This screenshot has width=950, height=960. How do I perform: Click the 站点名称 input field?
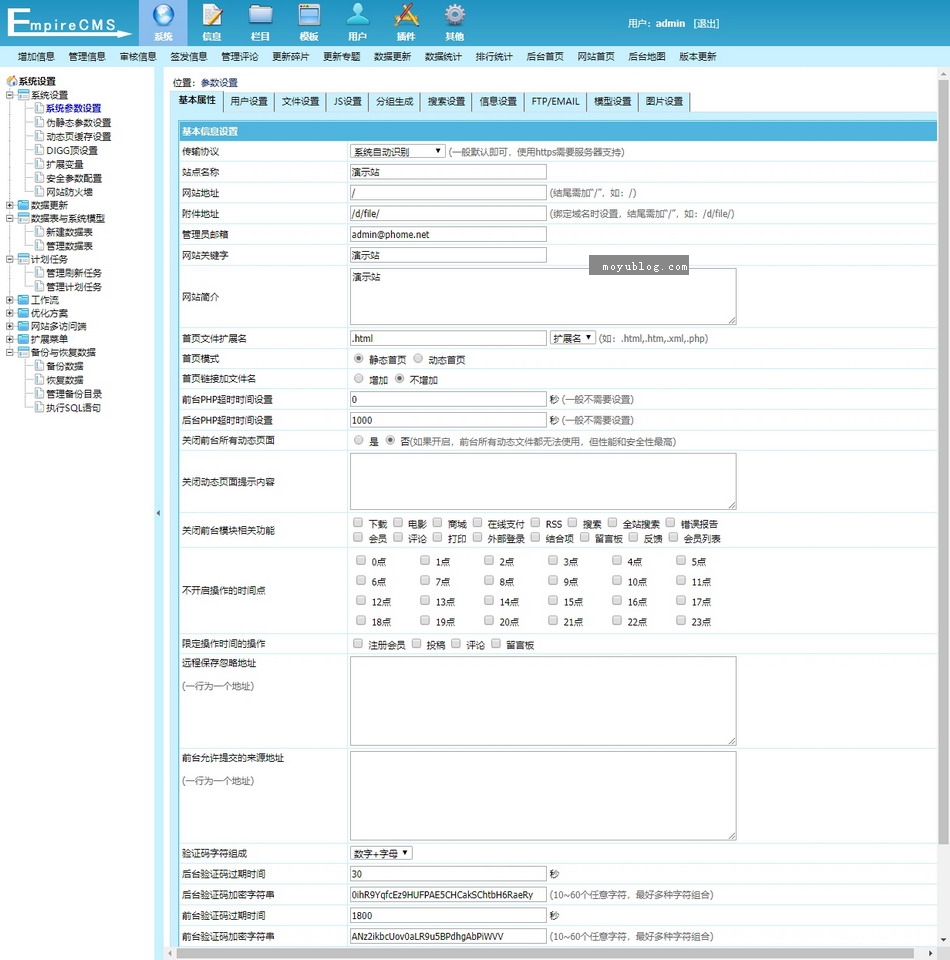click(x=448, y=172)
